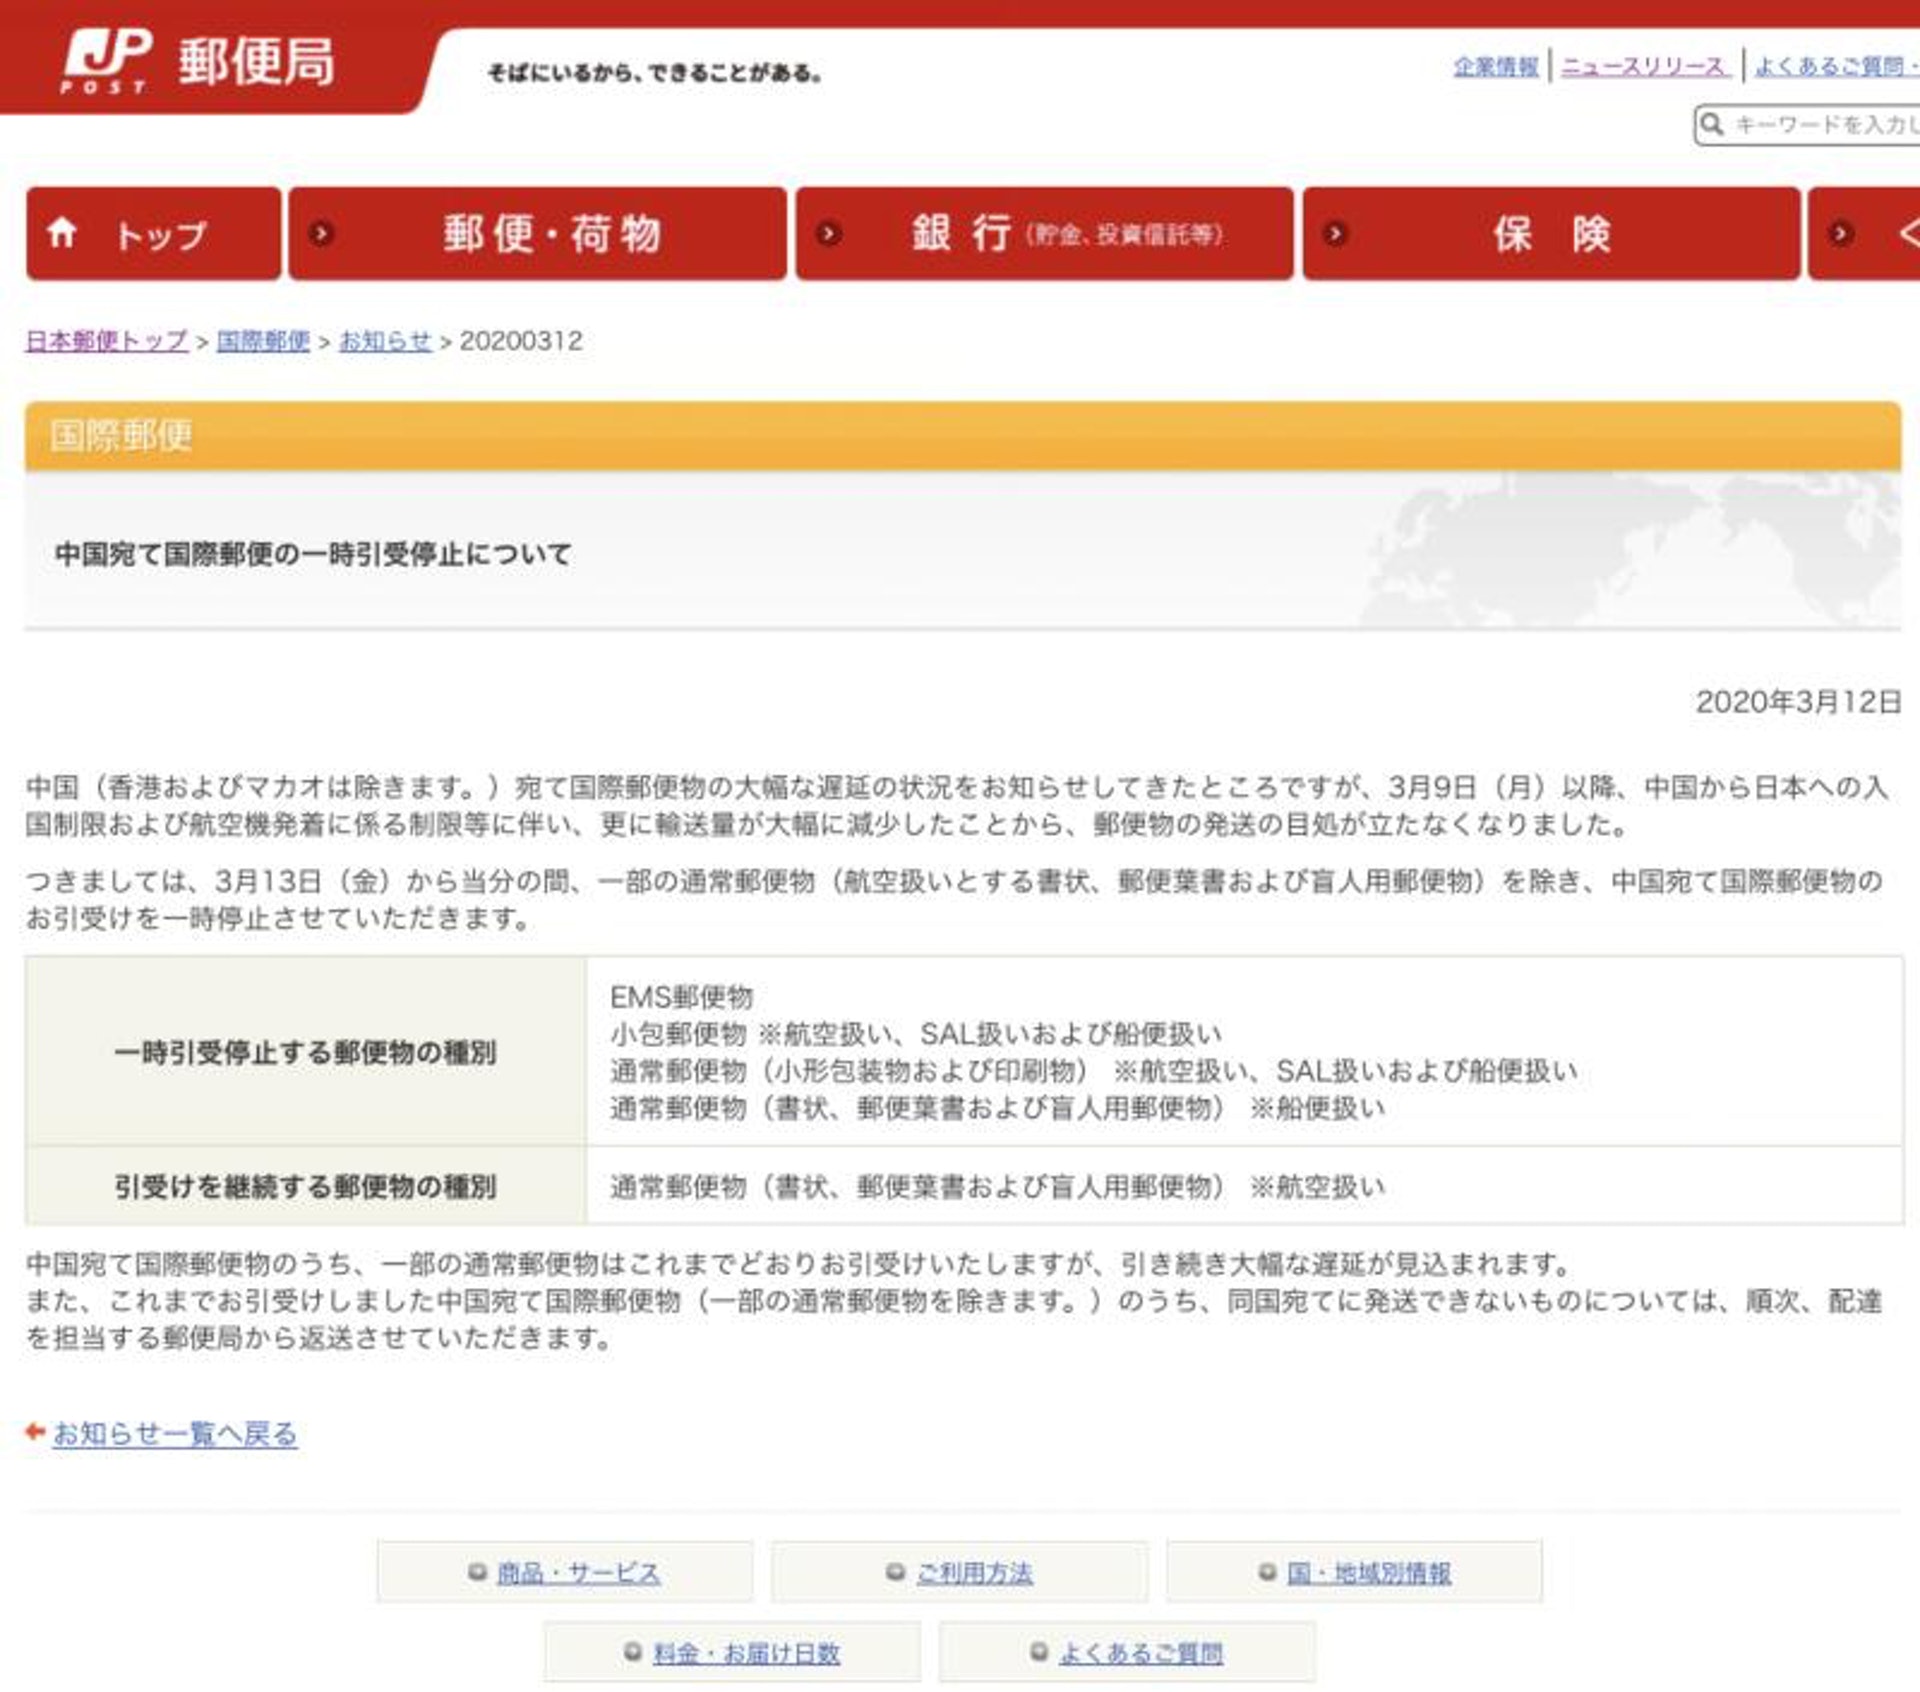Viewport: 1920px width, 1692px height.
Task: Click the search magnifier icon
Action: click(1712, 124)
